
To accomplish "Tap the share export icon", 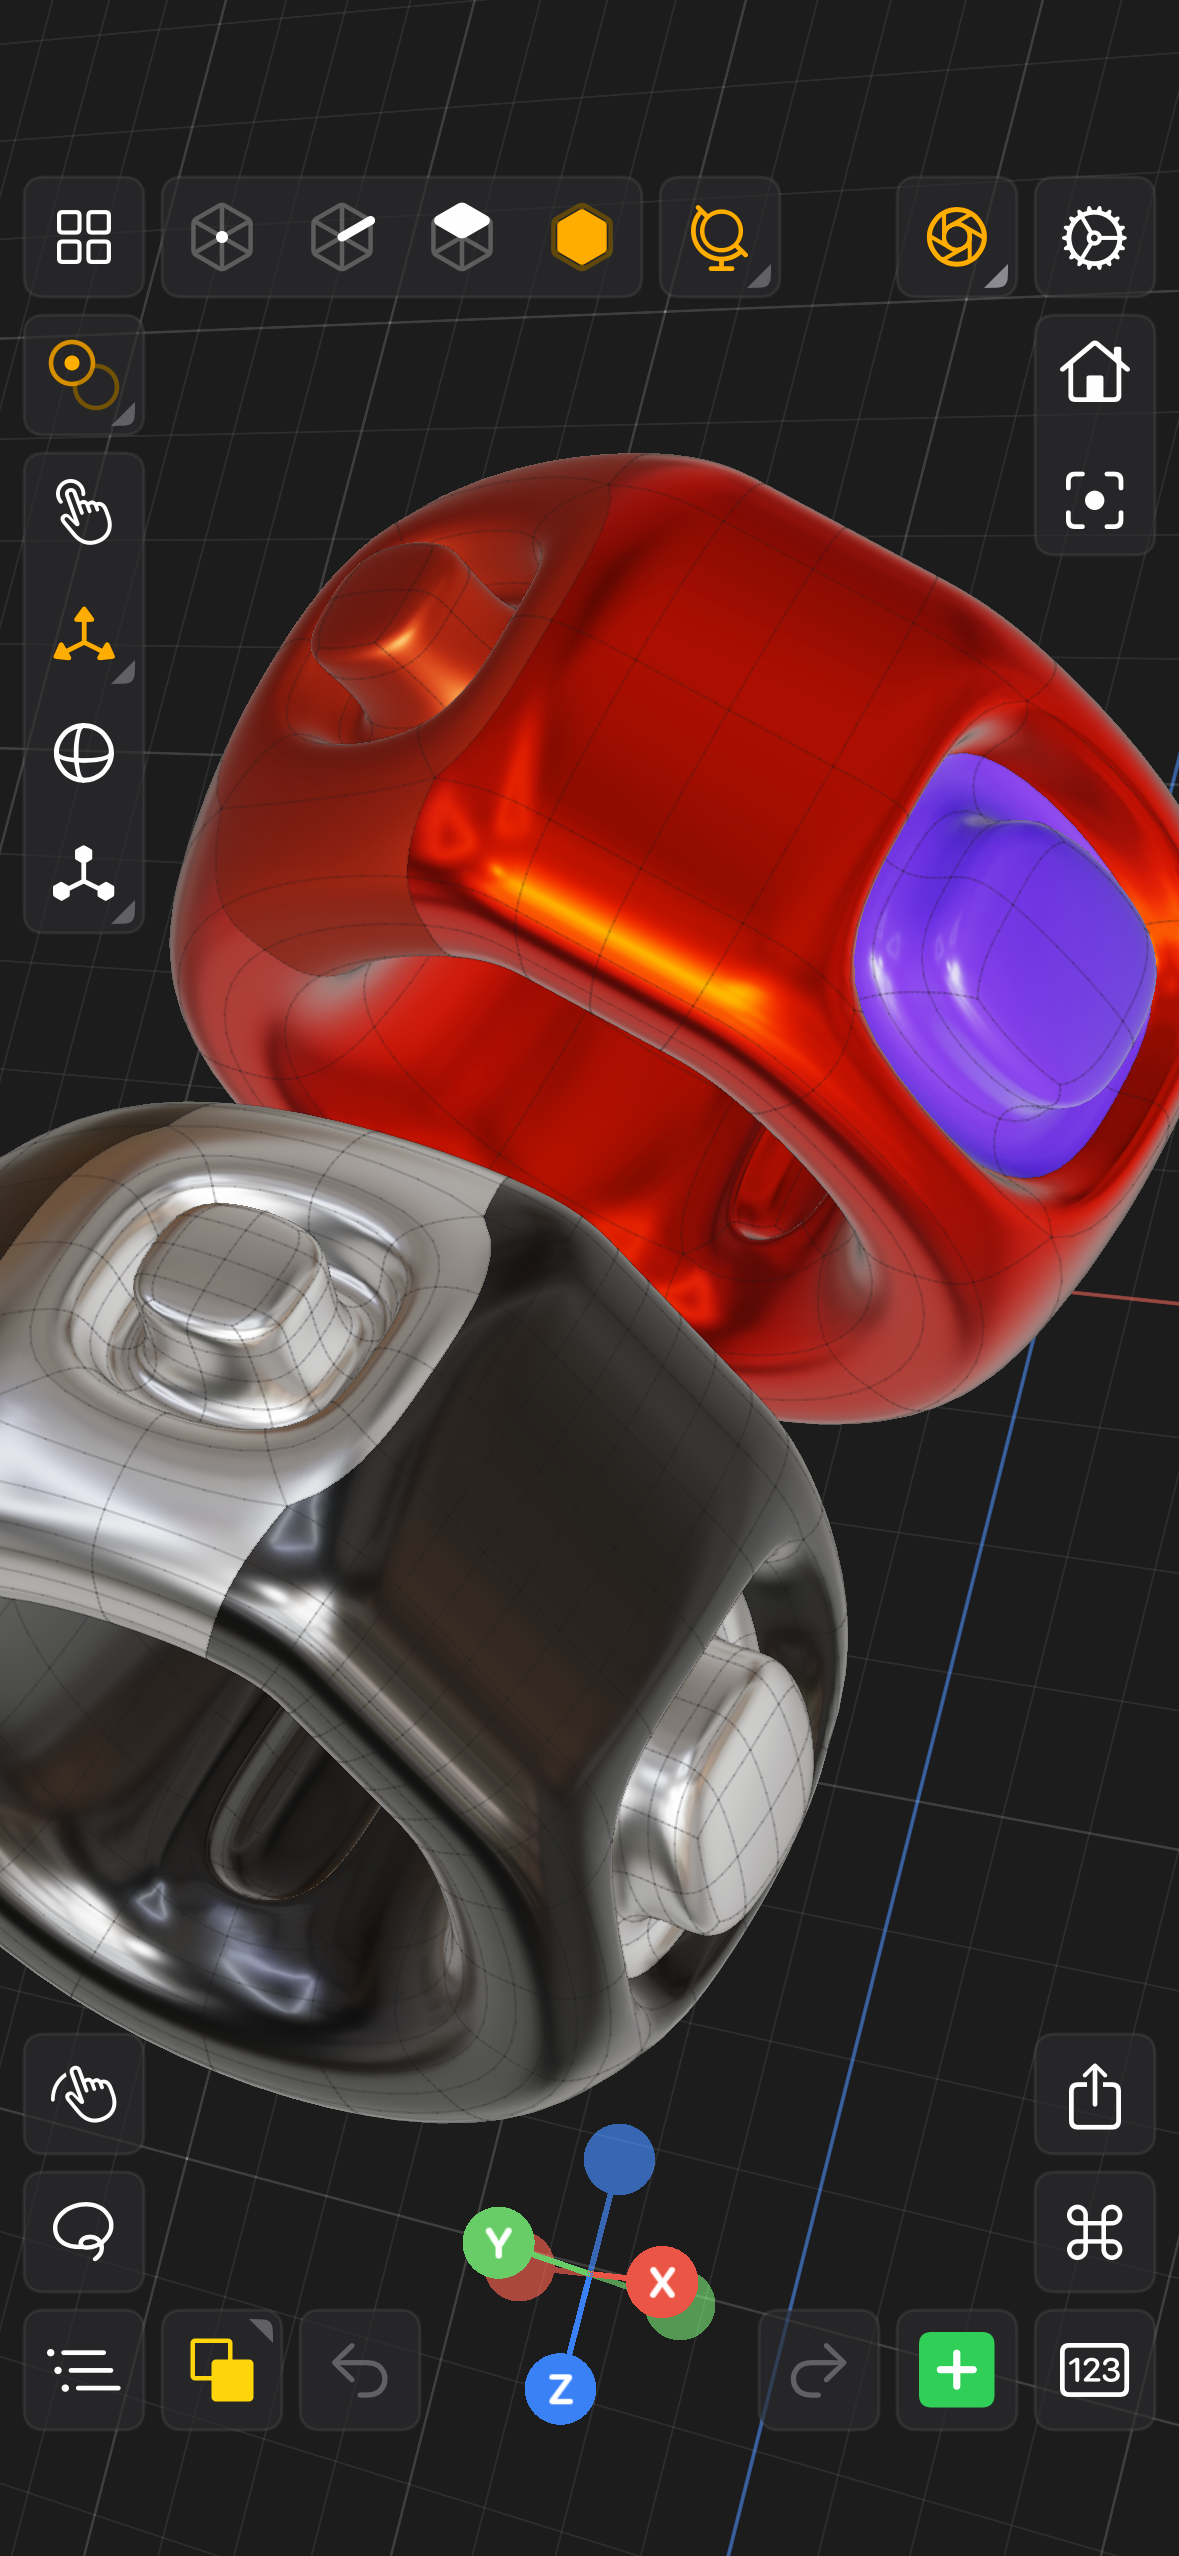I will 1095,2093.
